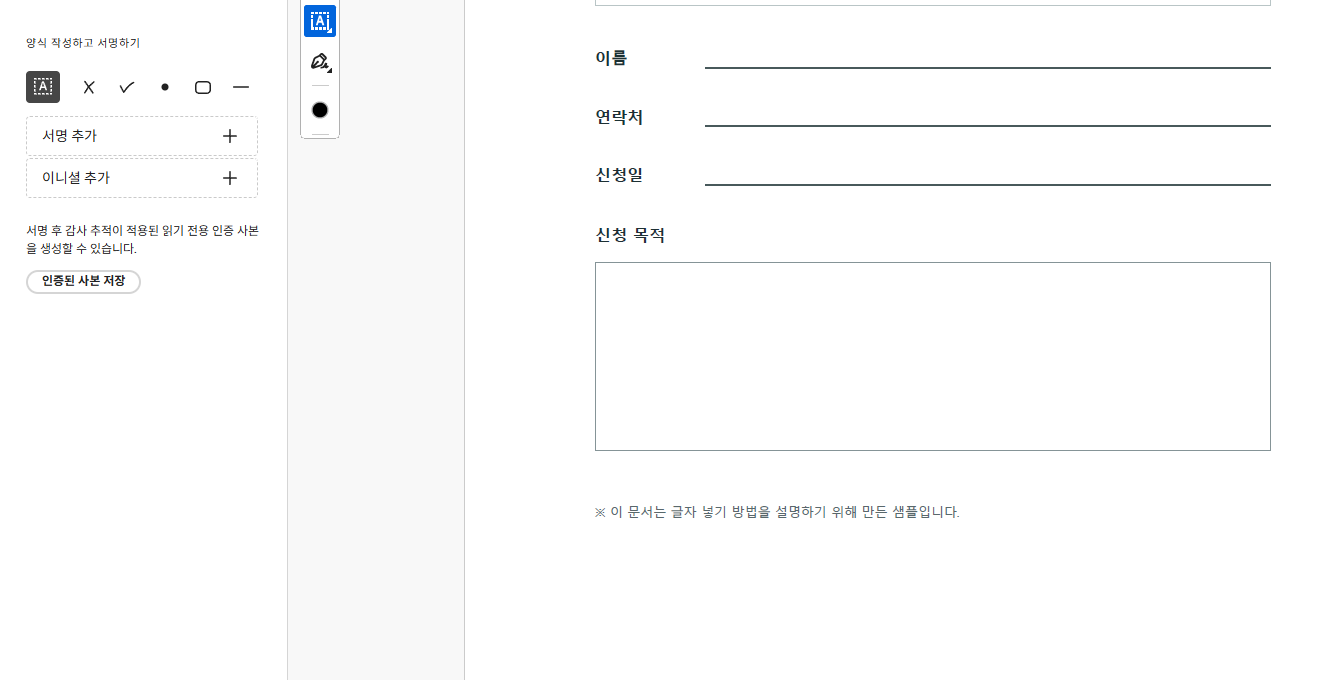Click 인증된 사본 저장 button
This screenshot has height=680, width=1330.
(83, 282)
